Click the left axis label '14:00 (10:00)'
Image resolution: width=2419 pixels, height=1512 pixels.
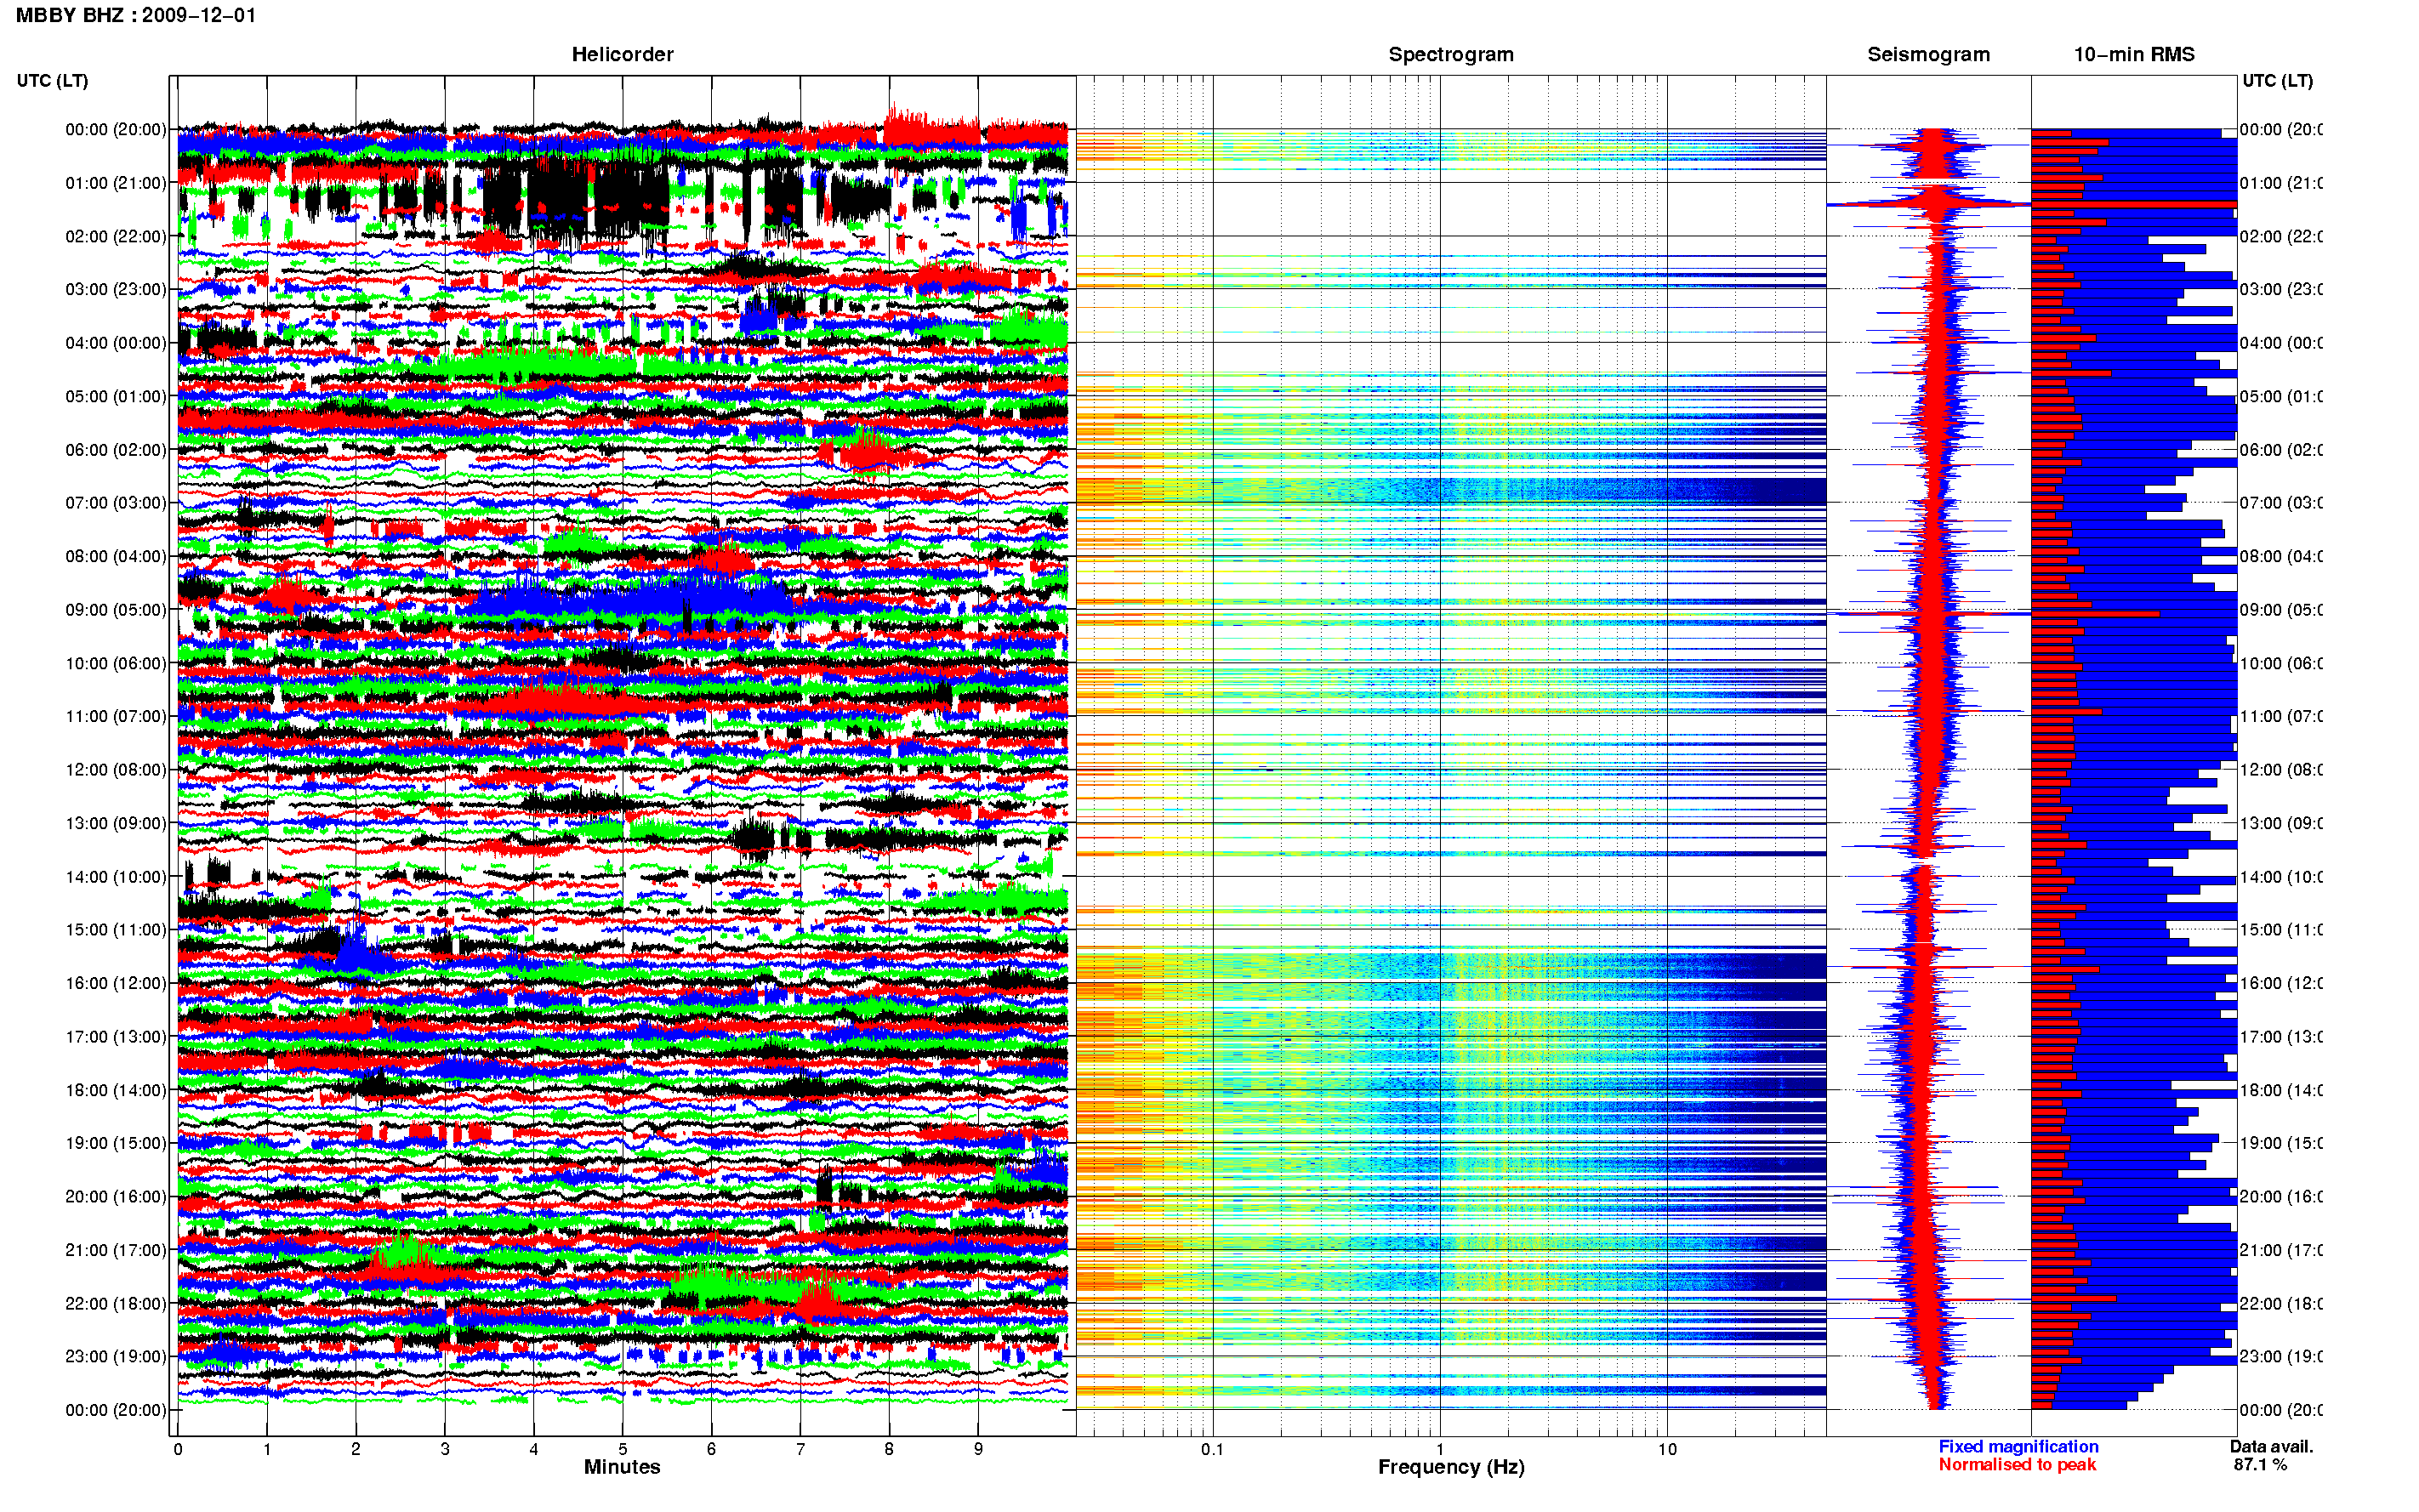[116, 877]
